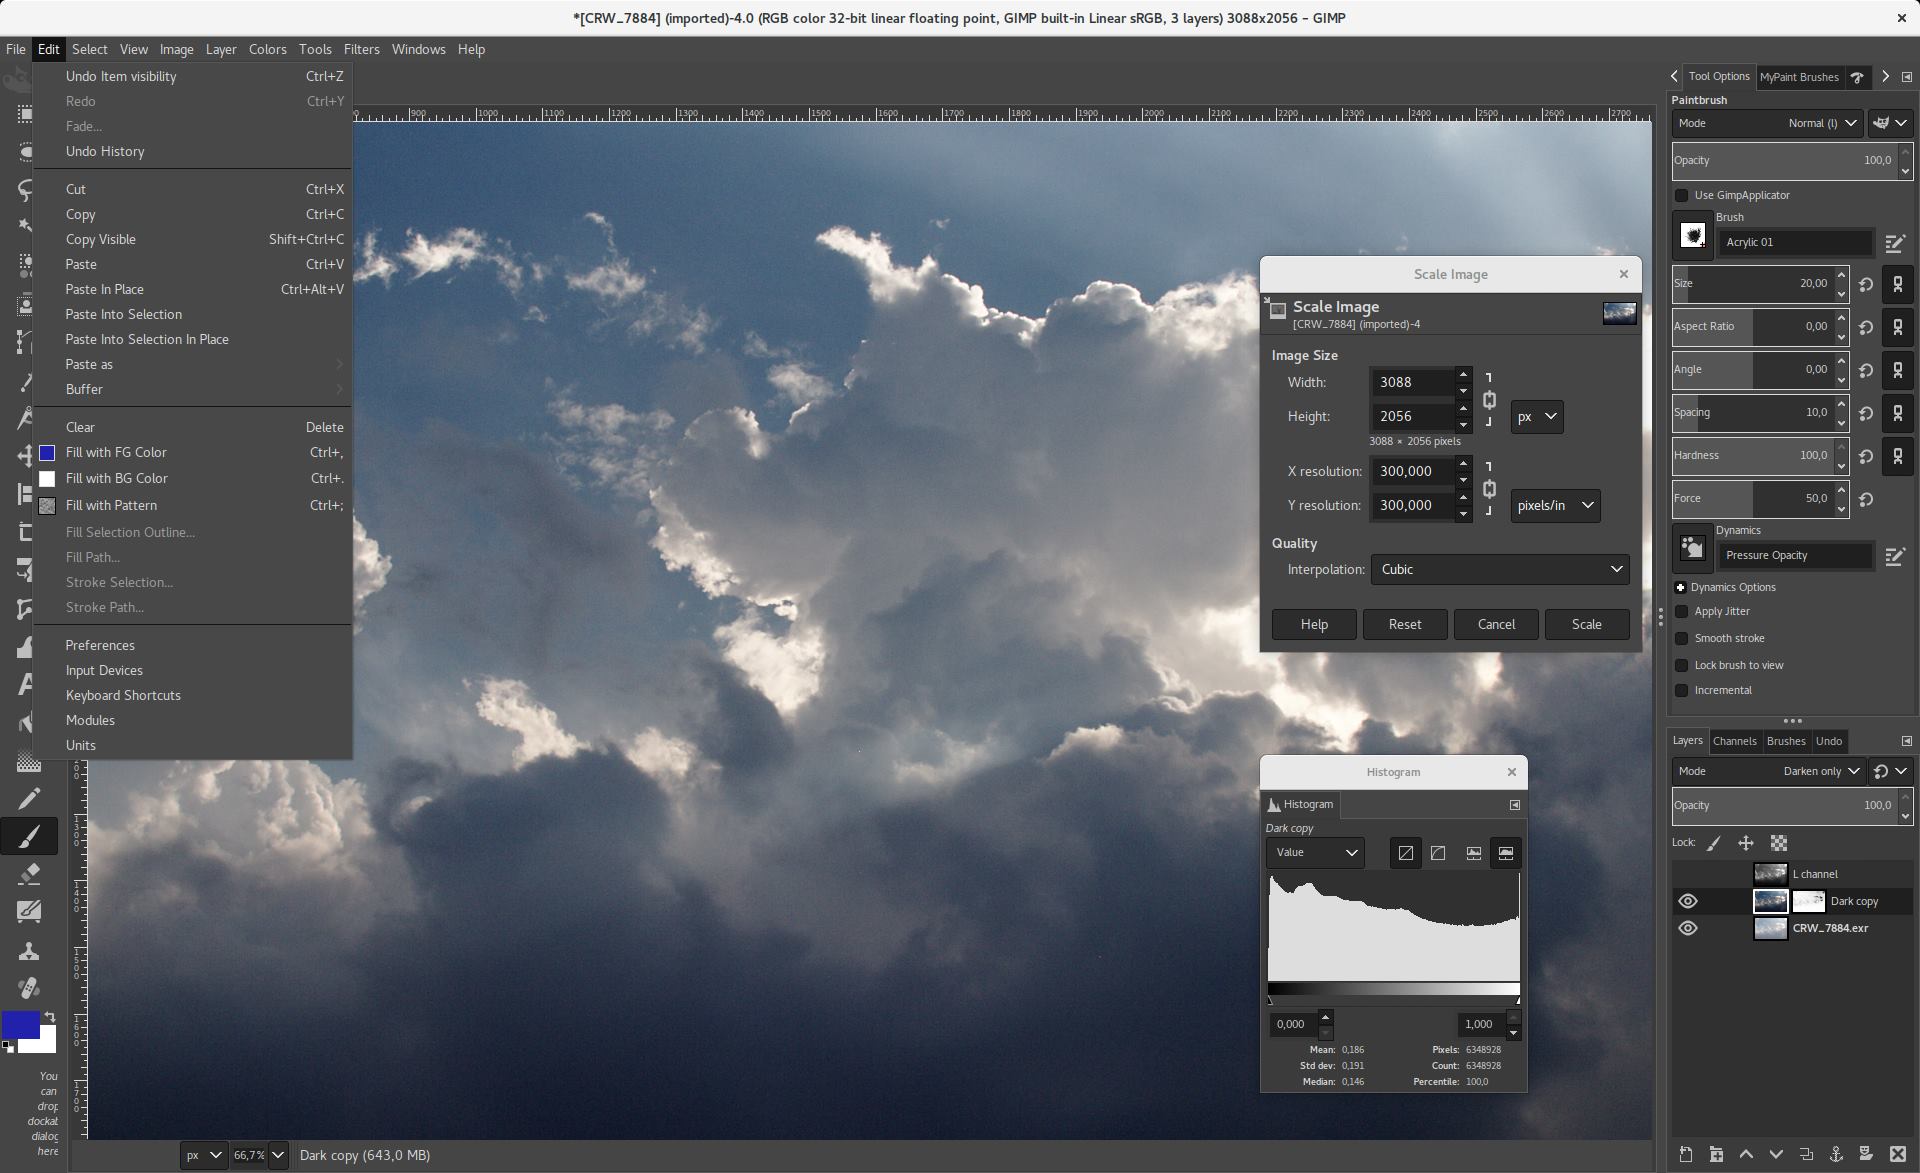Viewport: 1920px width, 1173px height.
Task: Click the Scale button
Action: click(1586, 624)
